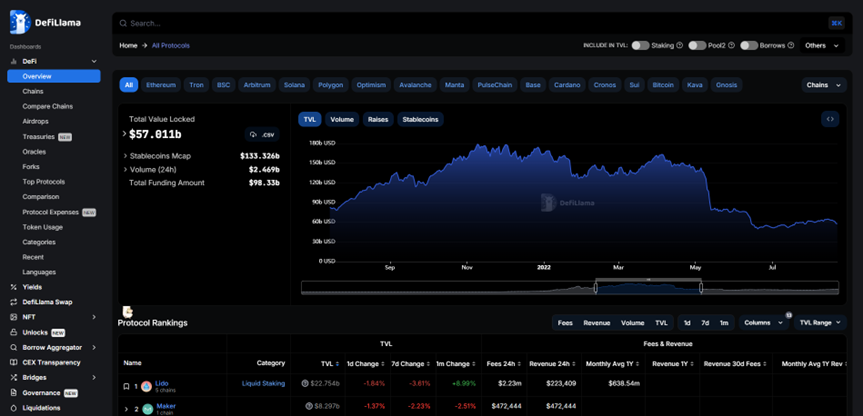Viewport: 863px width, 416px height.
Task: Click the DefiLlama Swap arrows icon
Action: tap(14, 302)
